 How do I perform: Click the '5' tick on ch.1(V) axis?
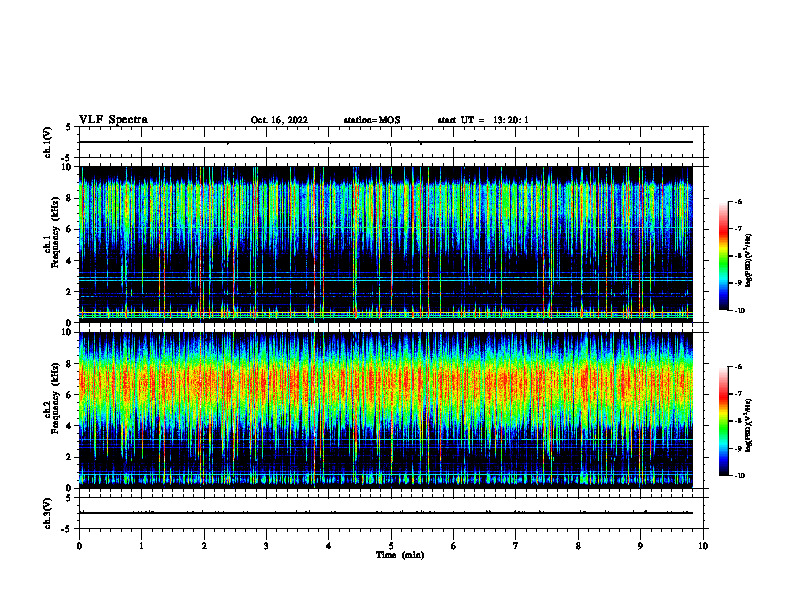(69, 127)
